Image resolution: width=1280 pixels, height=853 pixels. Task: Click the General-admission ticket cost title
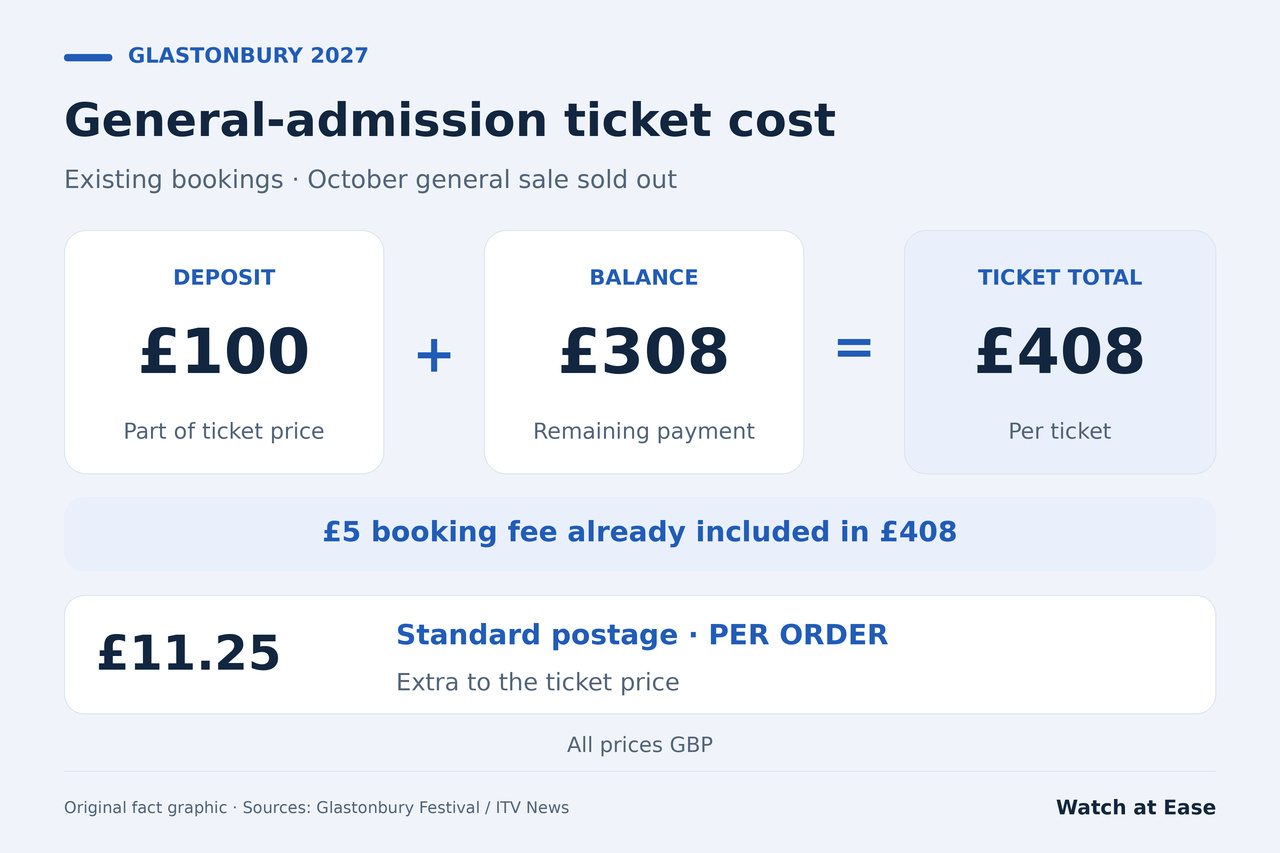click(449, 121)
